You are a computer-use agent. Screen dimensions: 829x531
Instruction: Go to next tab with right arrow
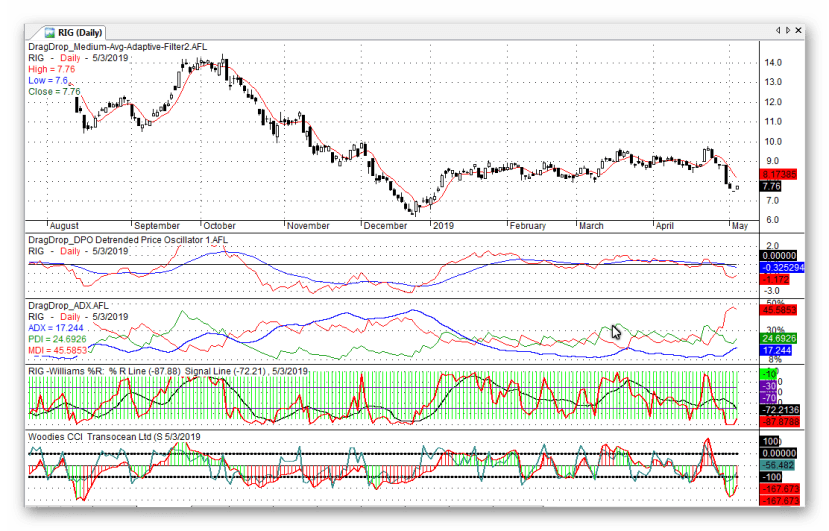coord(788,30)
